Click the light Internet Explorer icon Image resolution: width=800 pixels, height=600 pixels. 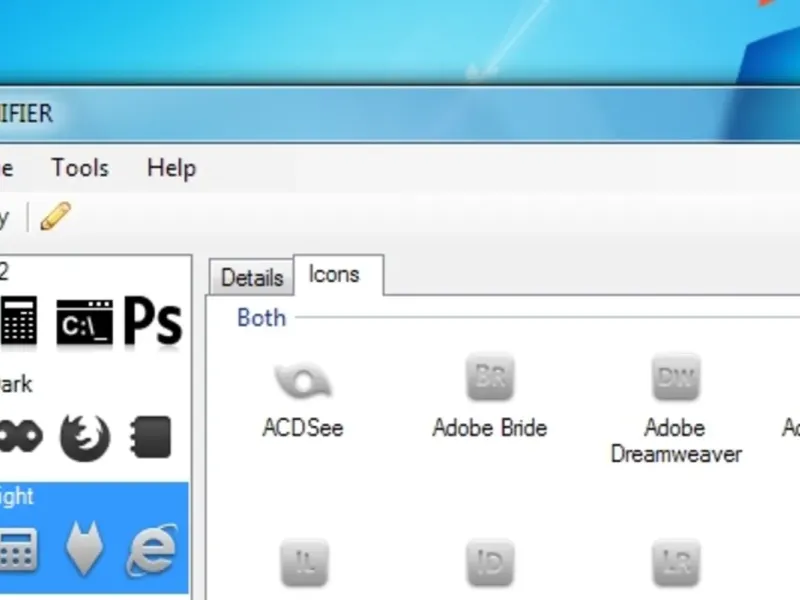coord(152,550)
